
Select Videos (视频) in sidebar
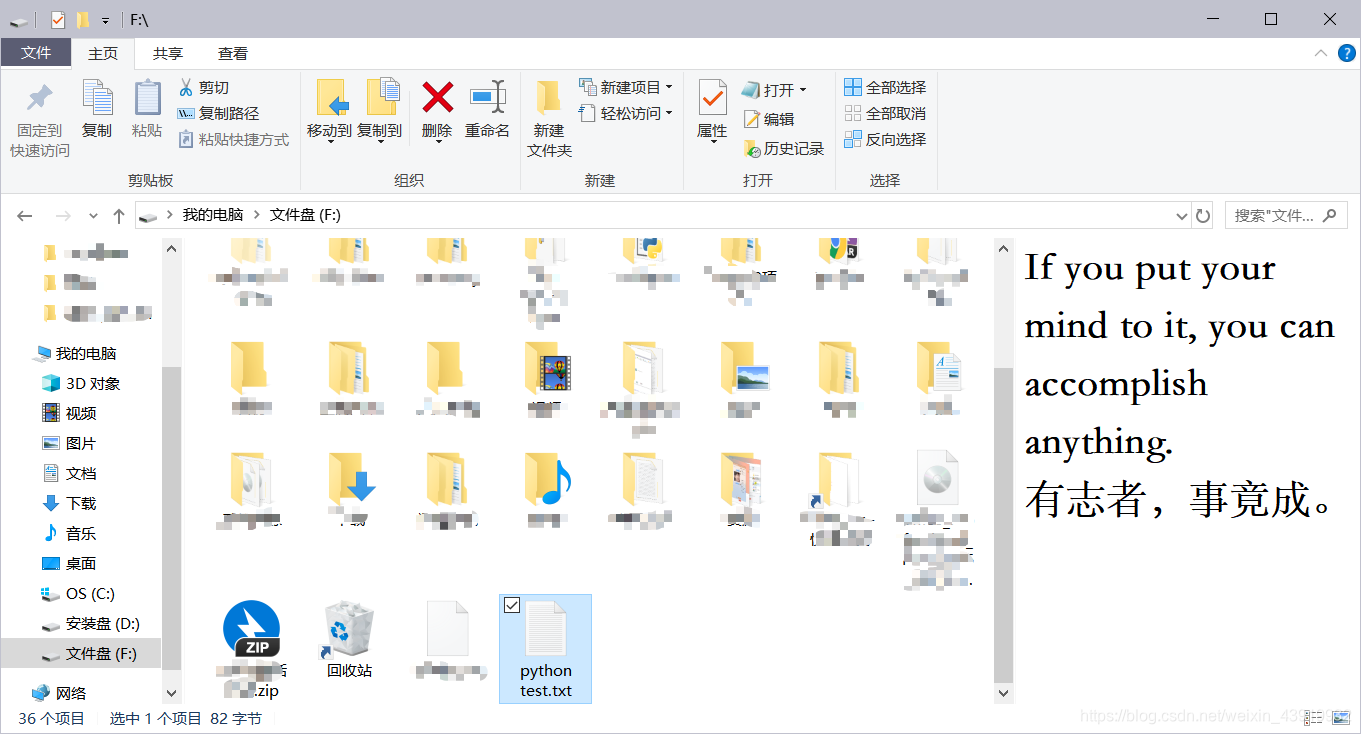70,414
